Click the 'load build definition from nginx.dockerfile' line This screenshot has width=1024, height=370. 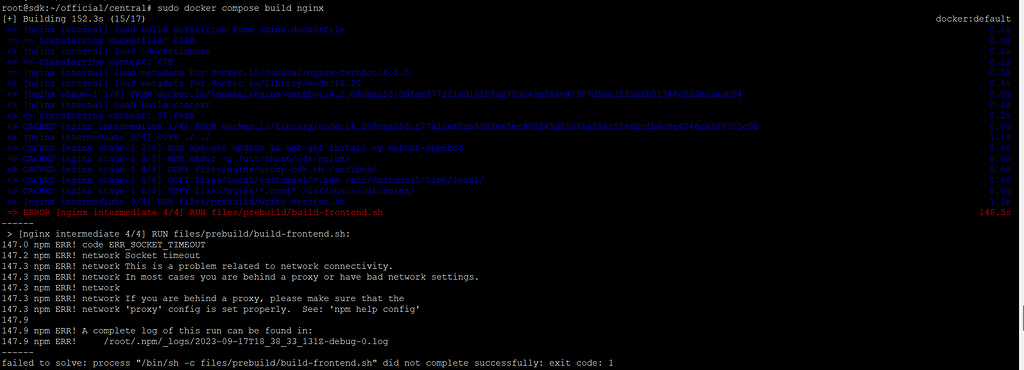pos(176,29)
